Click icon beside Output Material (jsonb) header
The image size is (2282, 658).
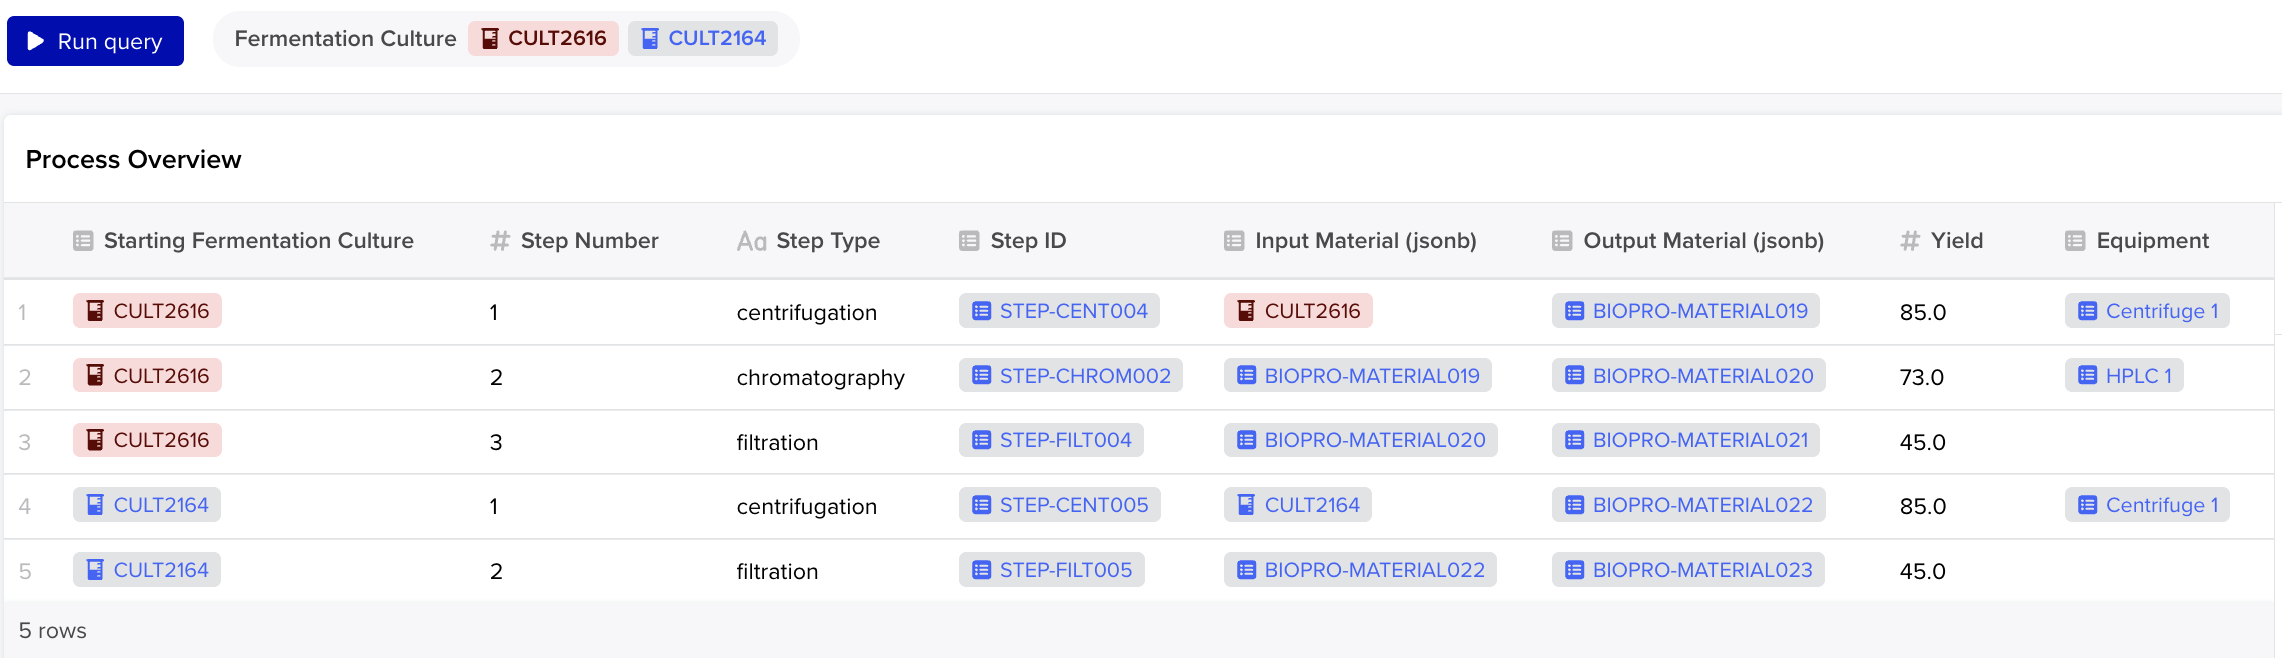(1562, 241)
